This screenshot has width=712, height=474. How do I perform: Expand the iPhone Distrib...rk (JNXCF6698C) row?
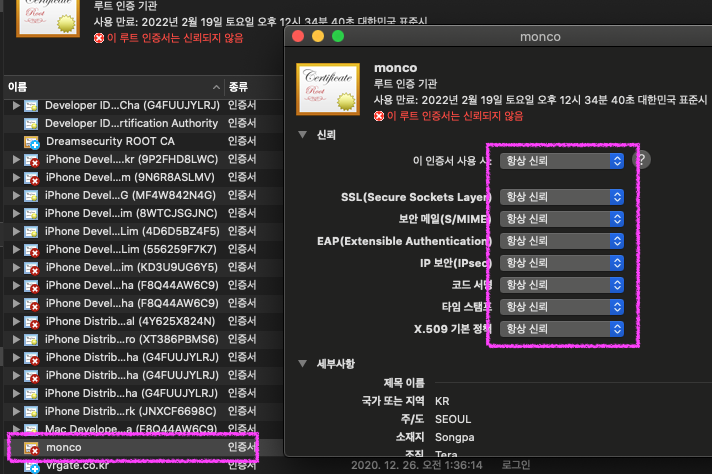pyautogui.click(x=16, y=411)
